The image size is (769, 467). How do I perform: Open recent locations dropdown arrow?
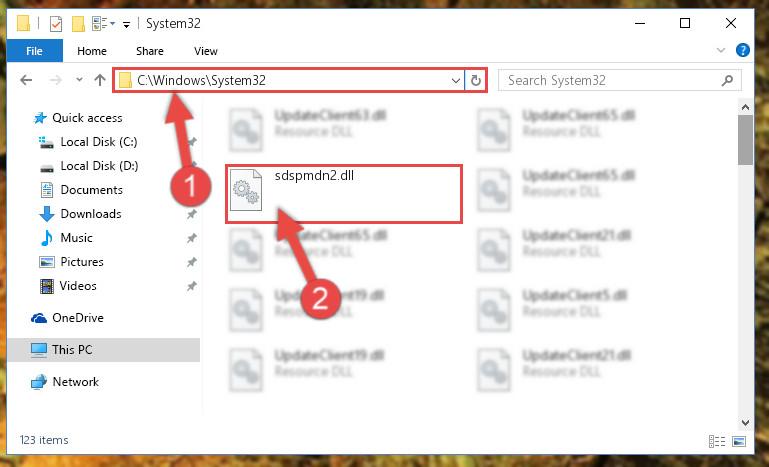click(x=79, y=80)
